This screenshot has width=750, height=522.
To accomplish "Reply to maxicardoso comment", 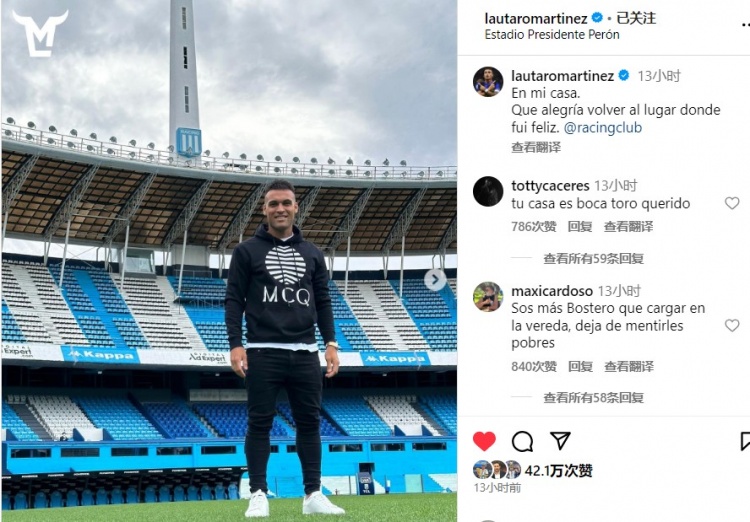I will tap(580, 367).
